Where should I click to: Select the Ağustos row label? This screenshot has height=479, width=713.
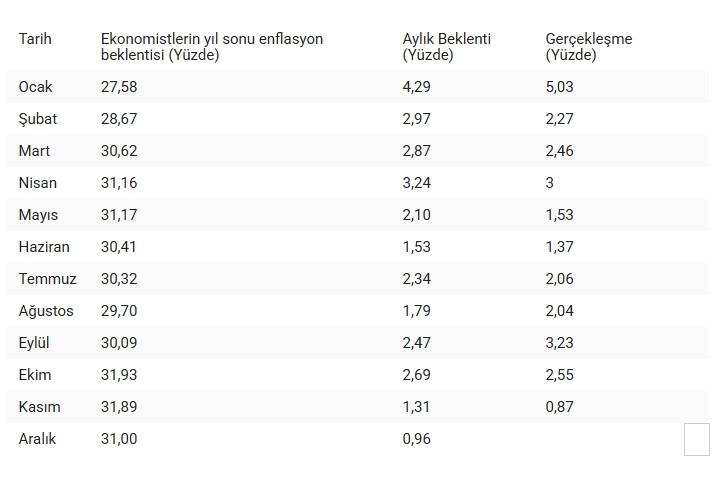tap(46, 311)
